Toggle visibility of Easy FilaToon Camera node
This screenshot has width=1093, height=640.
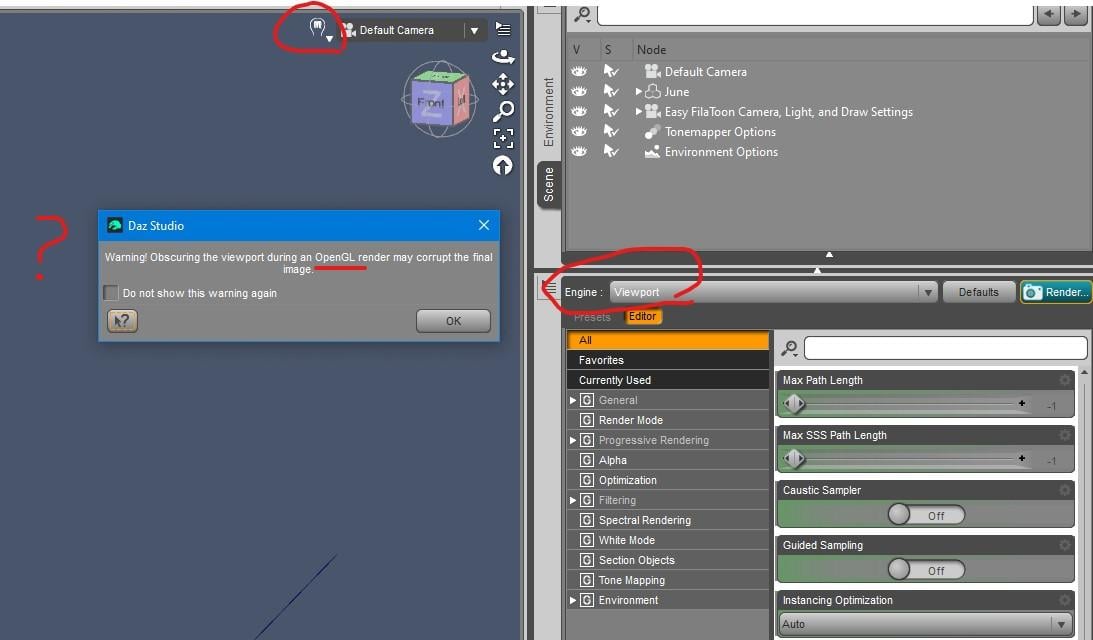579,112
